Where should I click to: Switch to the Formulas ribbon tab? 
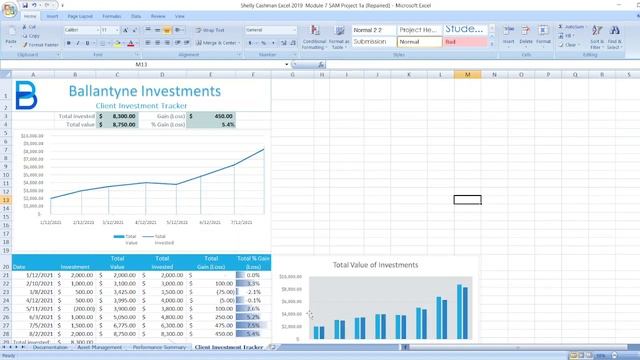[111, 16]
